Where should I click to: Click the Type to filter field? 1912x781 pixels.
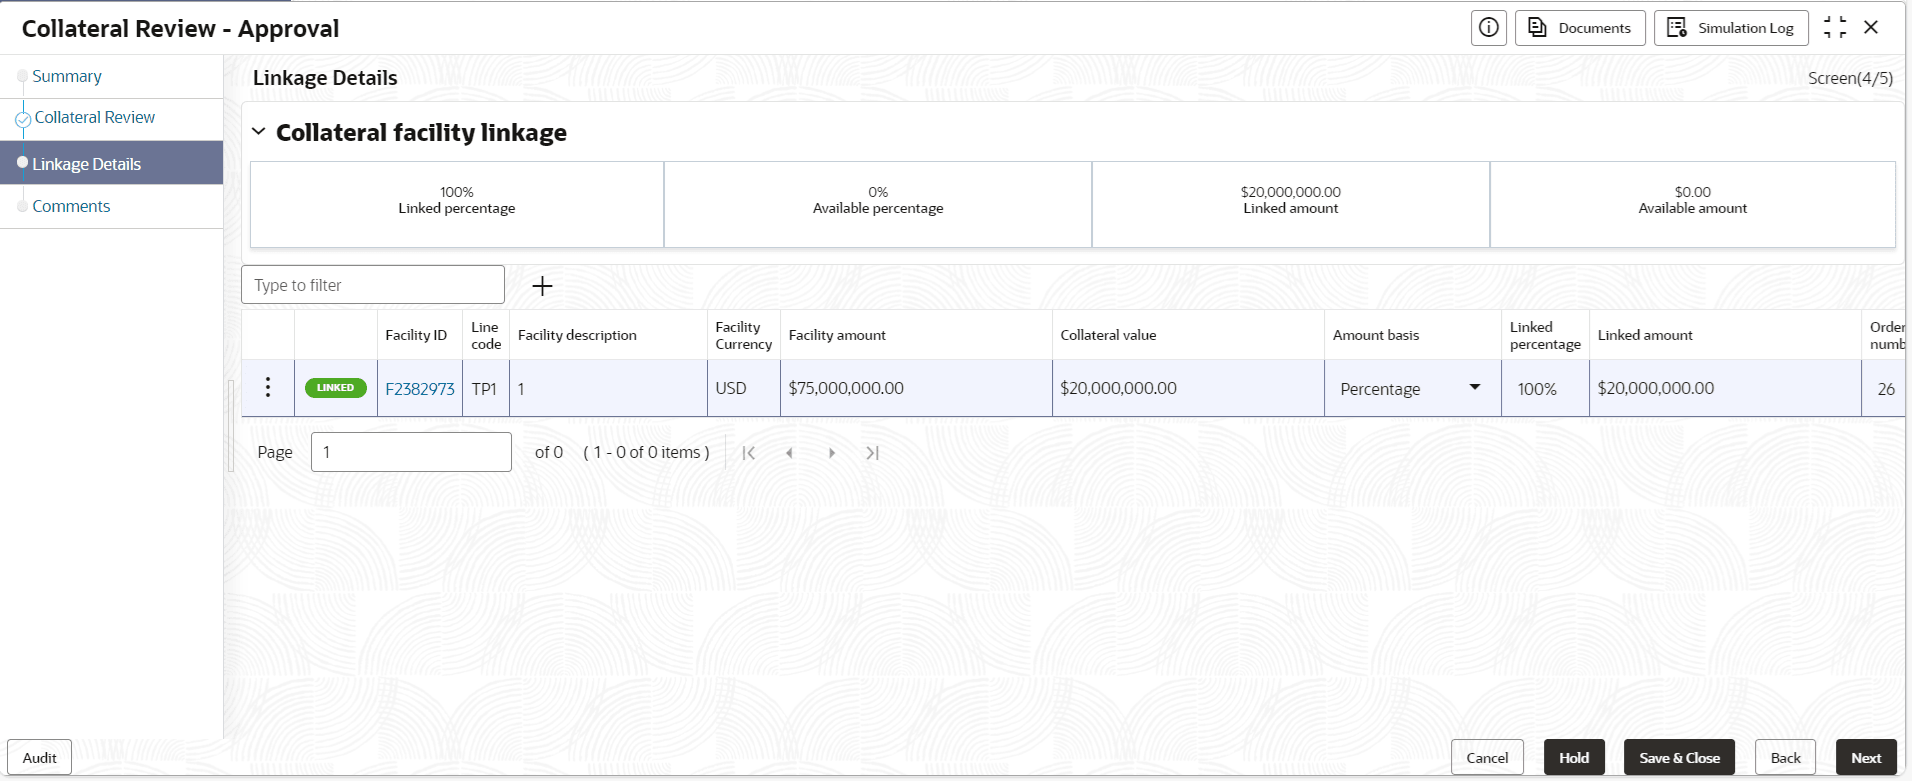point(372,285)
